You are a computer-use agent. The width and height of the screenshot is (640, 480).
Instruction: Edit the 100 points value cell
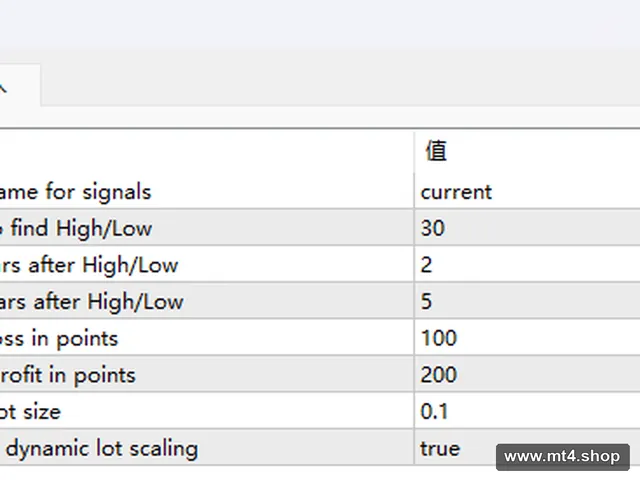[x=527, y=338]
